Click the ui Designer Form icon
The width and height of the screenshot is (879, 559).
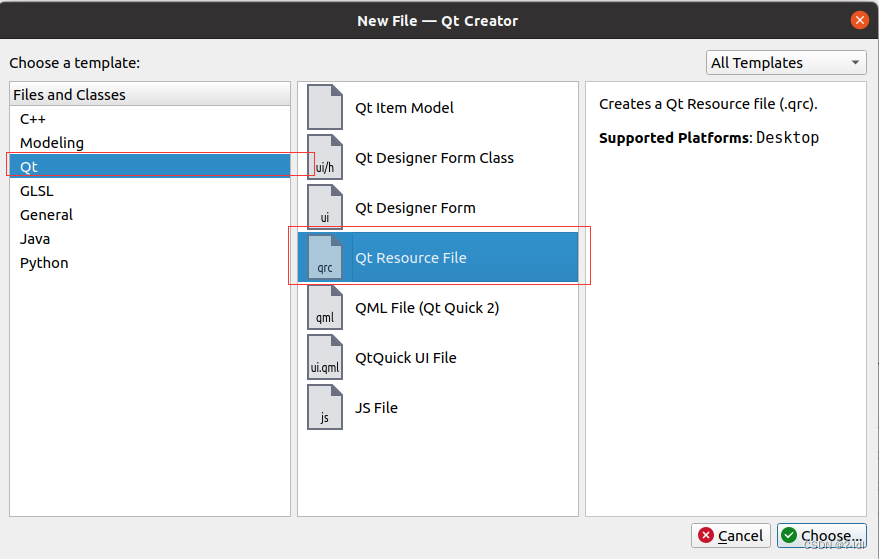(x=325, y=207)
